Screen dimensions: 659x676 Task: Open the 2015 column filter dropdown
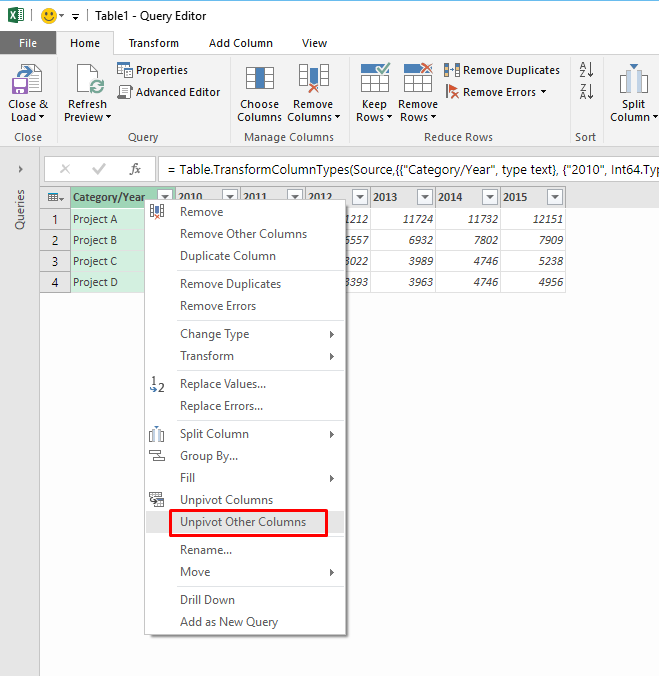tap(554, 197)
